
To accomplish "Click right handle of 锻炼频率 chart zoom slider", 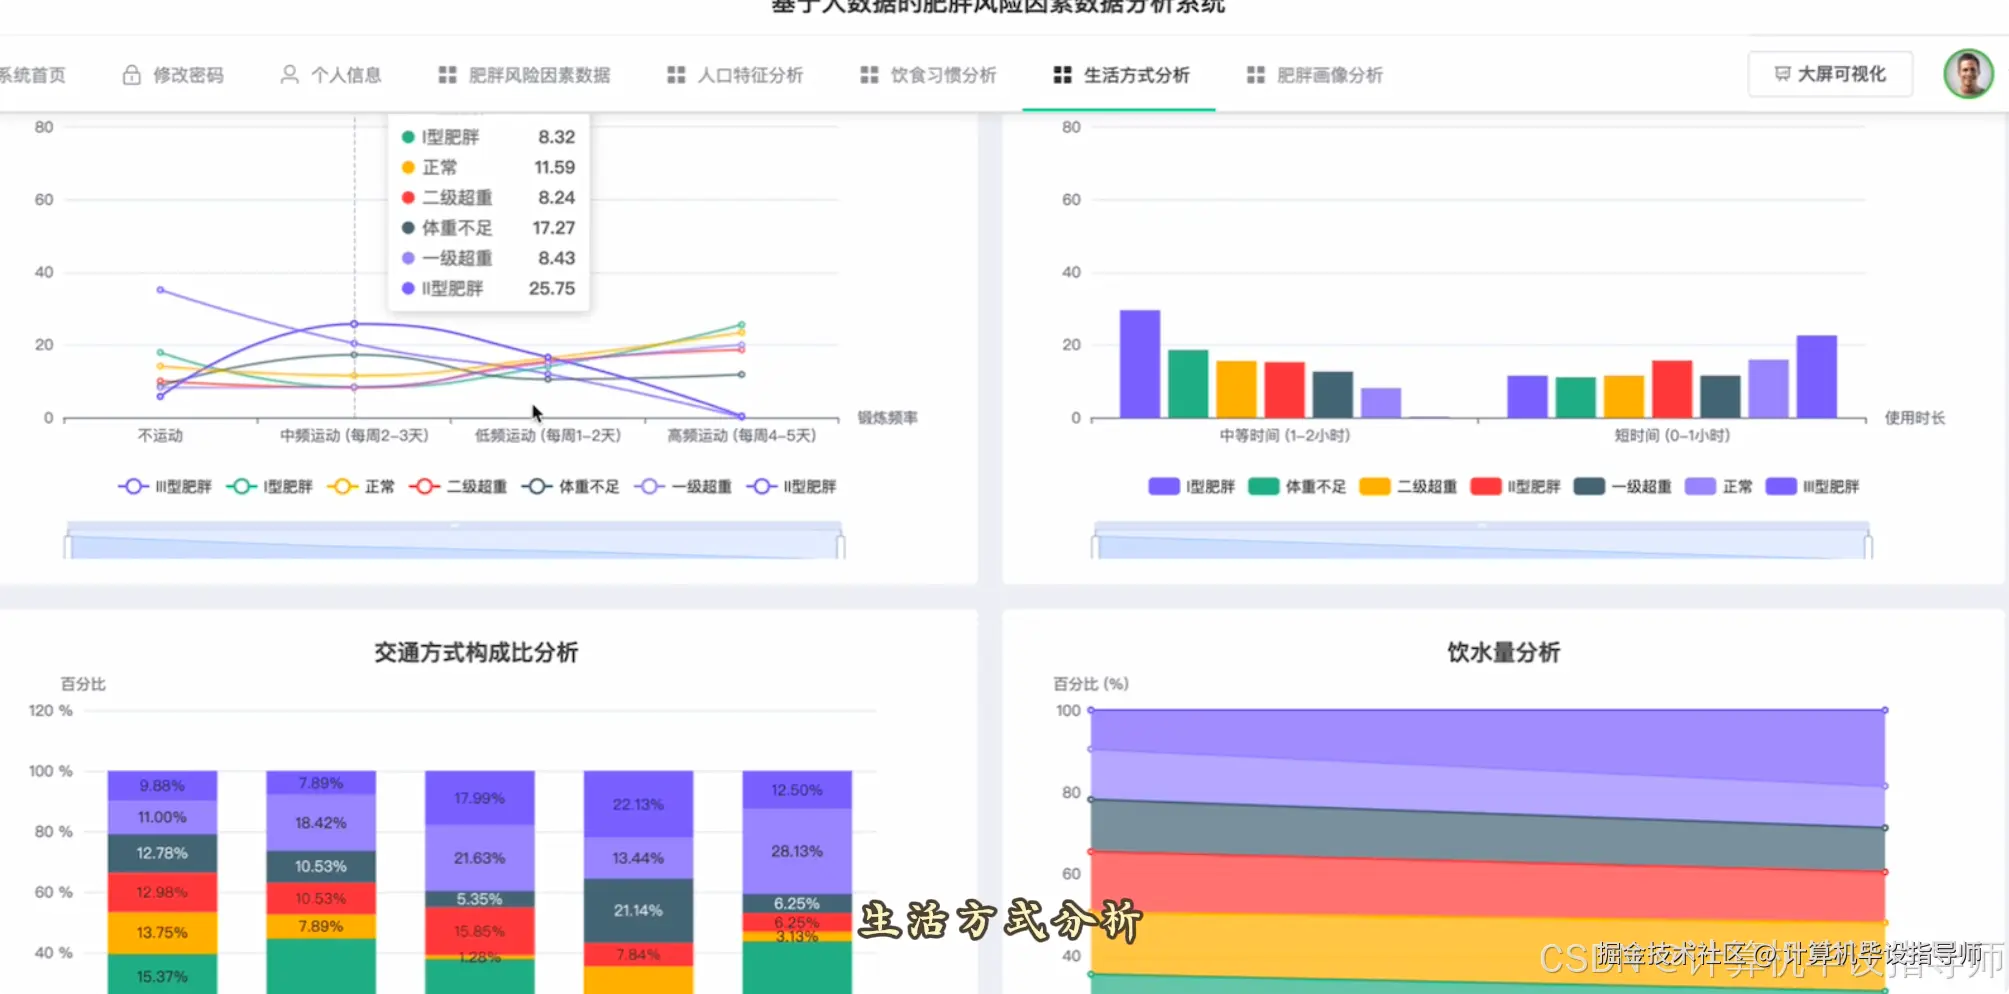I will pos(841,546).
